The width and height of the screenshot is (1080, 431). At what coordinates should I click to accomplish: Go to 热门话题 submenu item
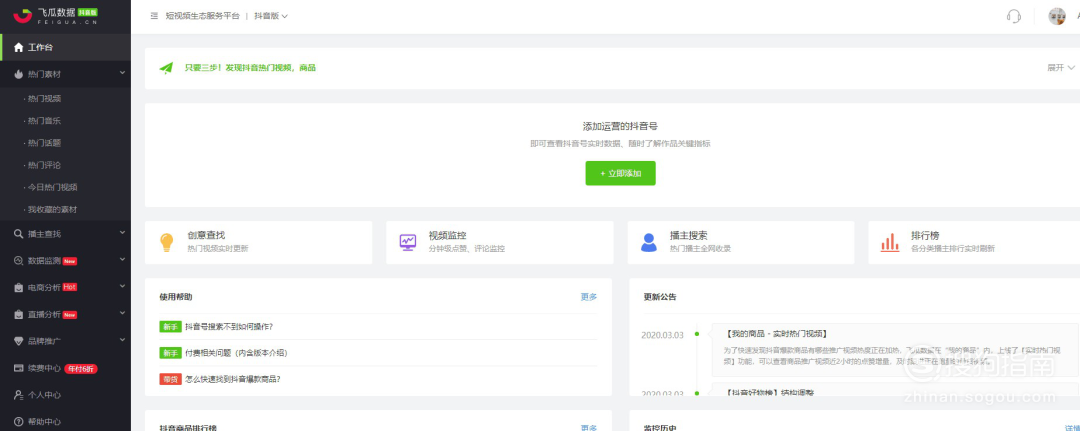(x=45, y=143)
